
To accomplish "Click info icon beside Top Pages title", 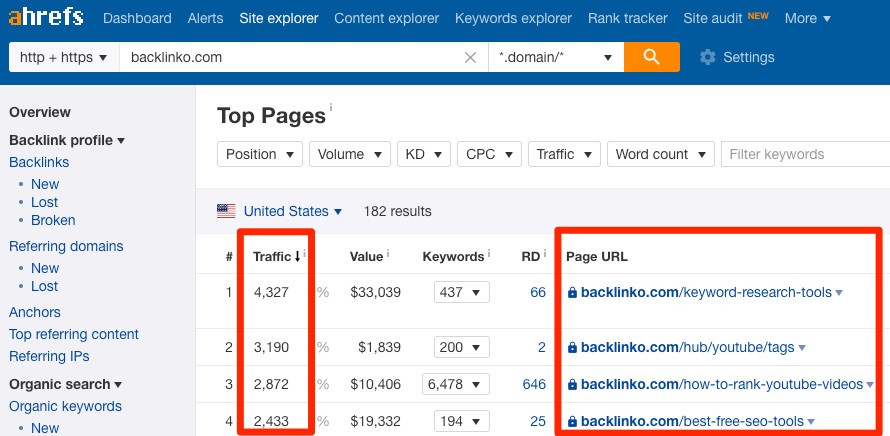I will [x=331, y=108].
